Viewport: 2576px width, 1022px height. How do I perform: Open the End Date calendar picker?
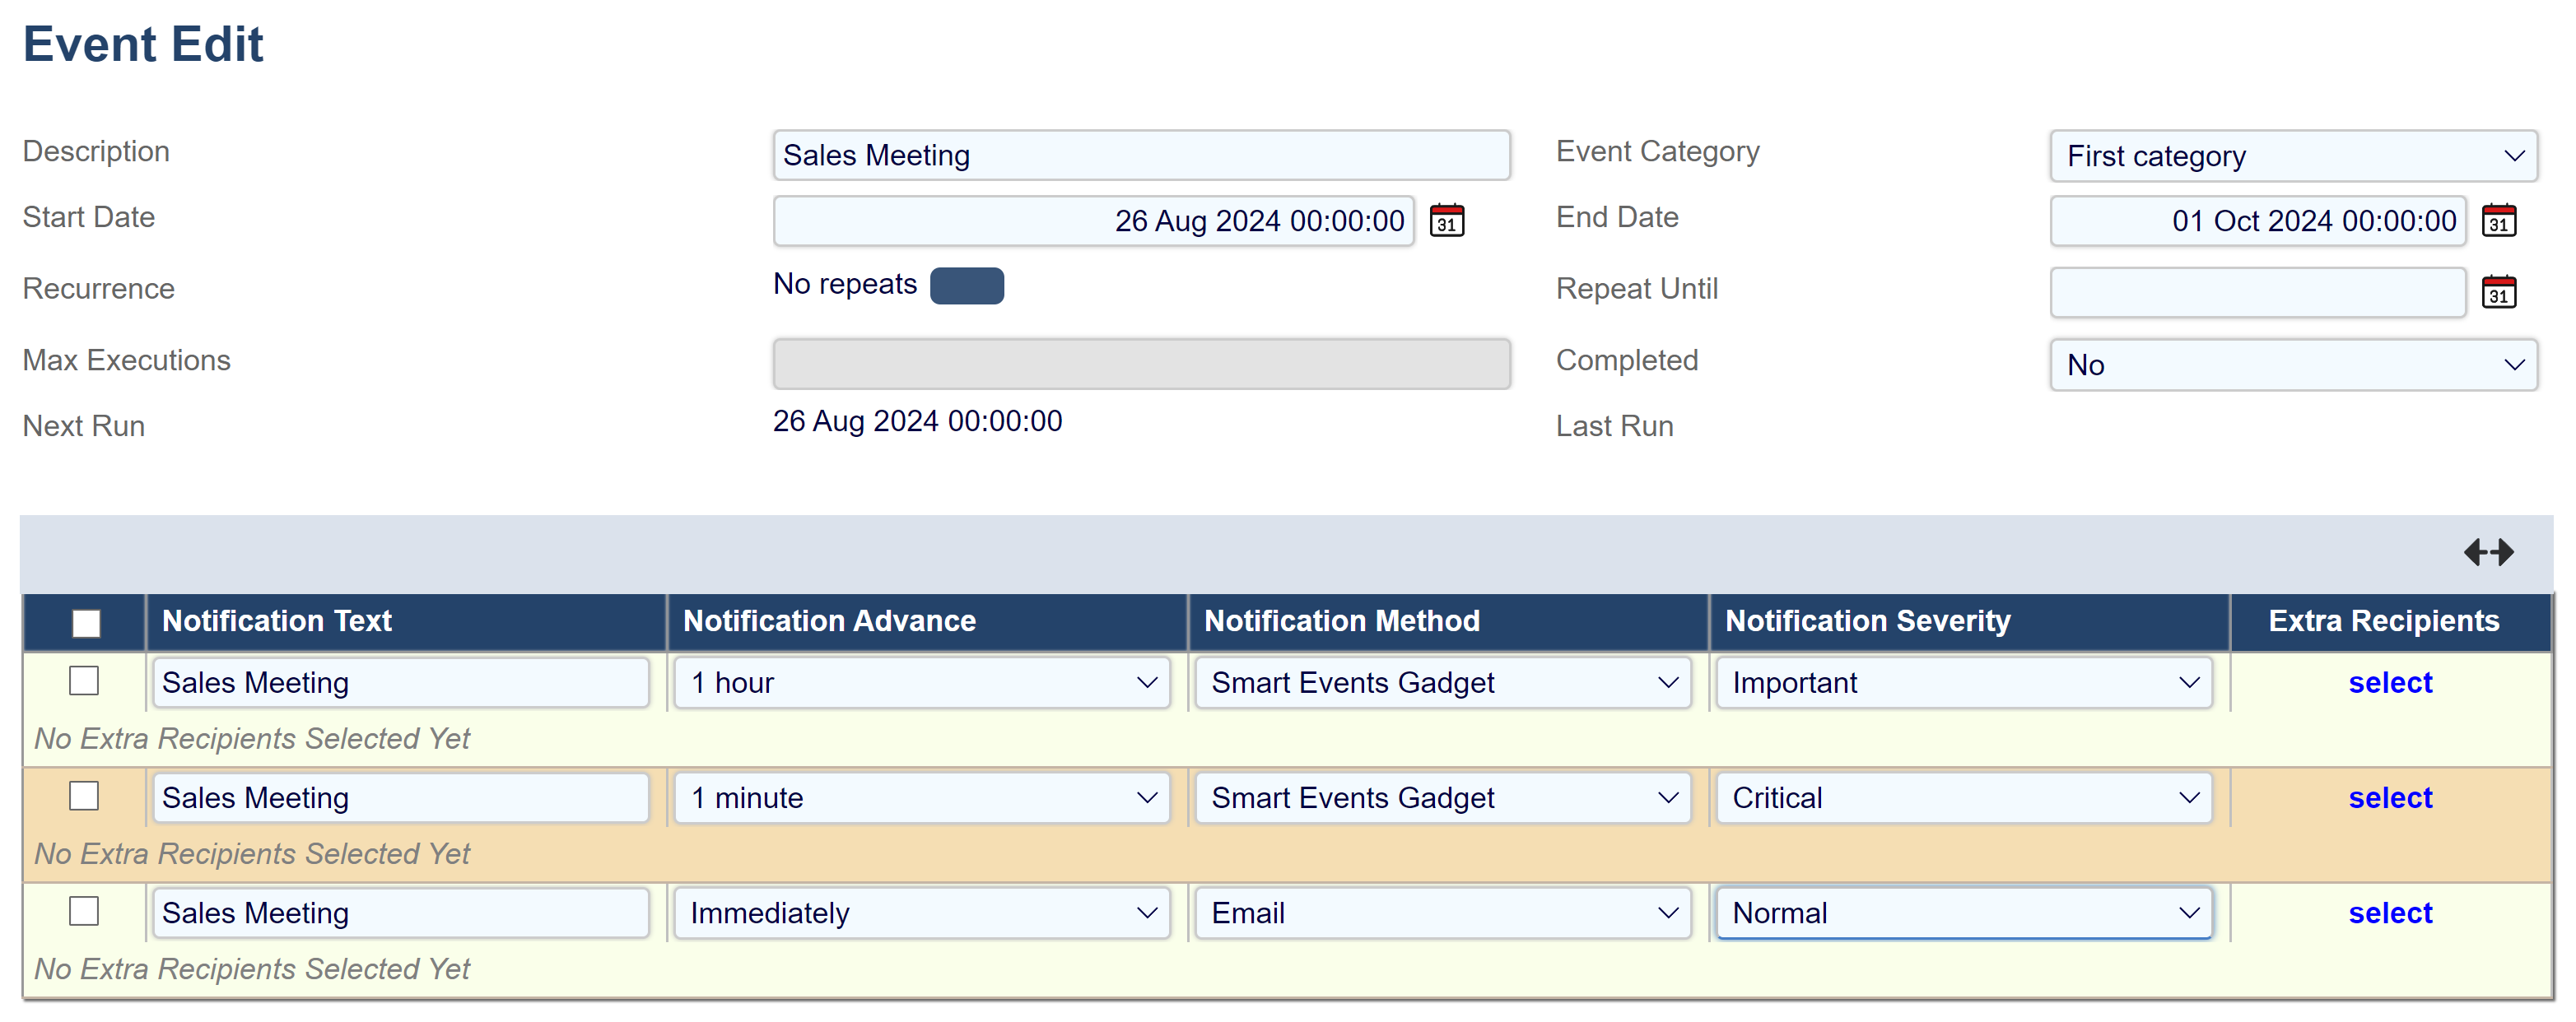coord(2498,221)
